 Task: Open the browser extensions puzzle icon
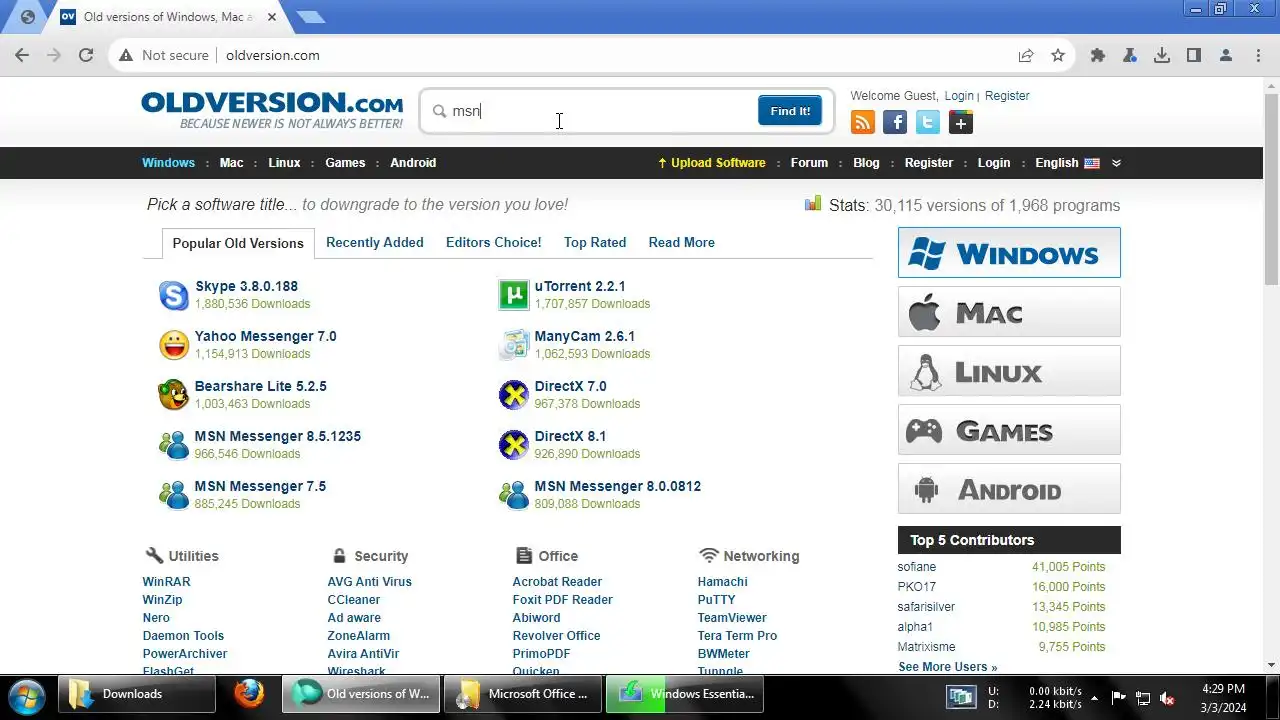[1098, 55]
